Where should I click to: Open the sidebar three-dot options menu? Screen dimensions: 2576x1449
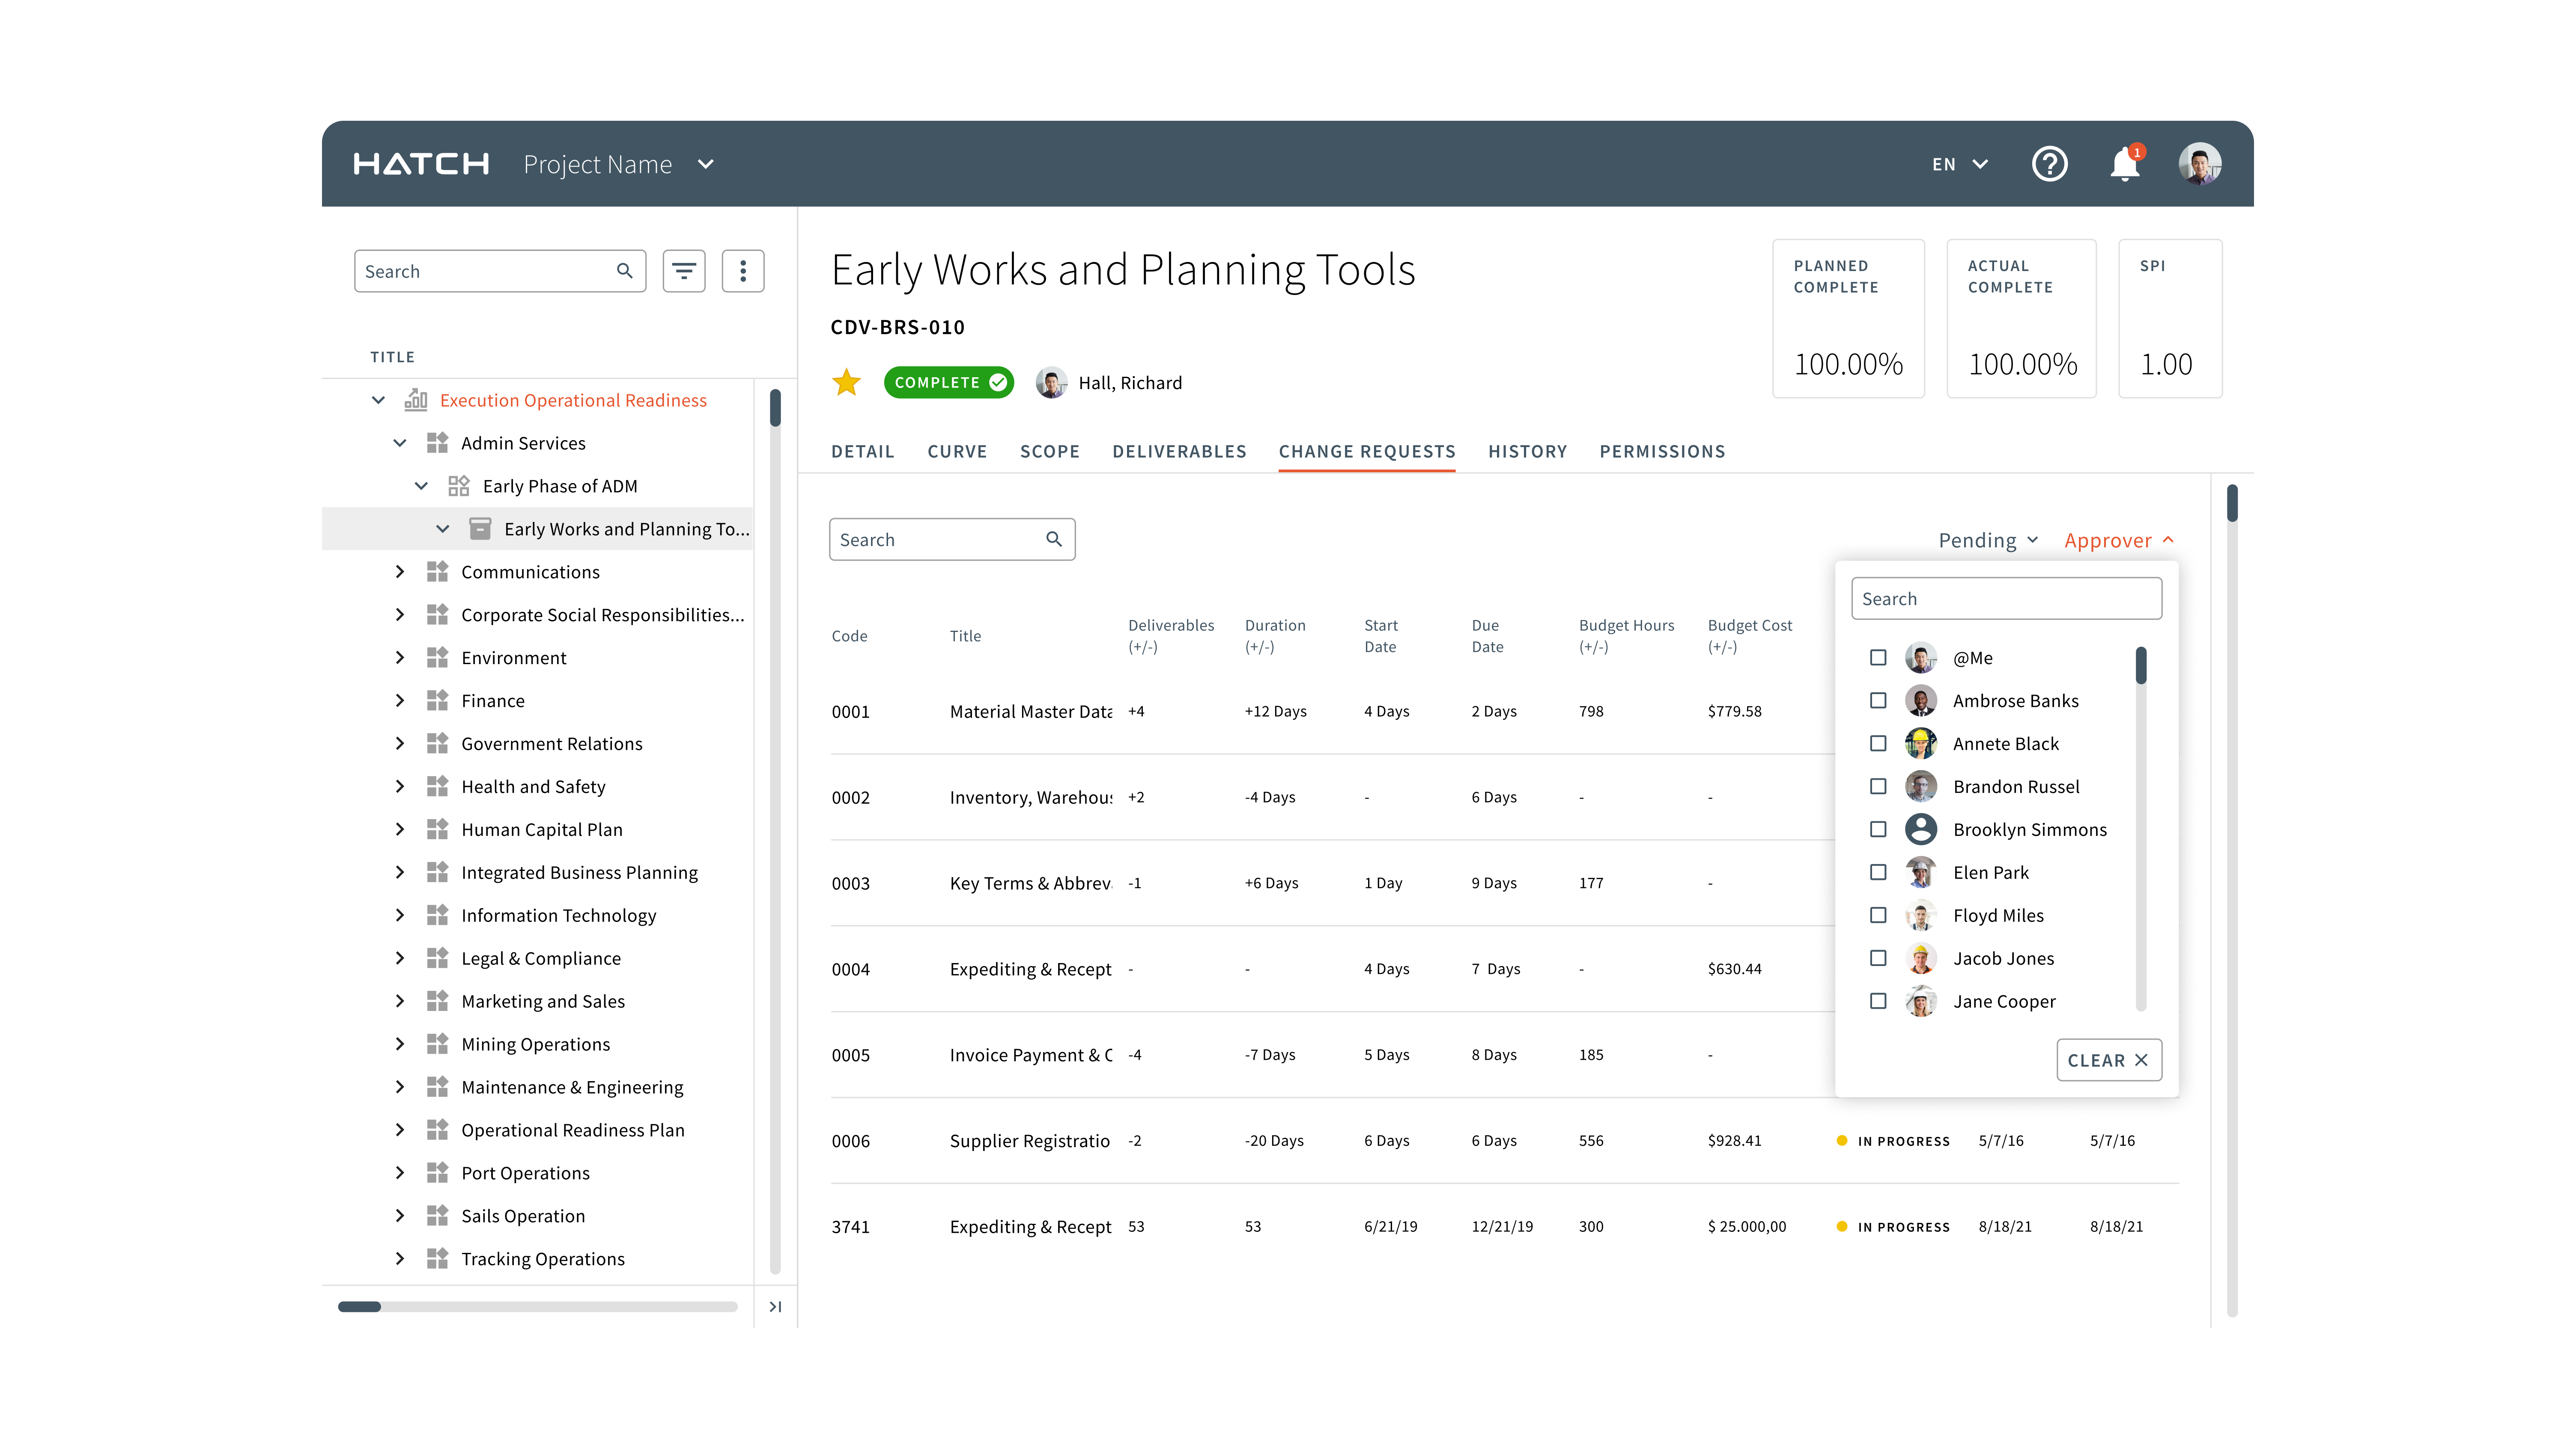point(743,271)
